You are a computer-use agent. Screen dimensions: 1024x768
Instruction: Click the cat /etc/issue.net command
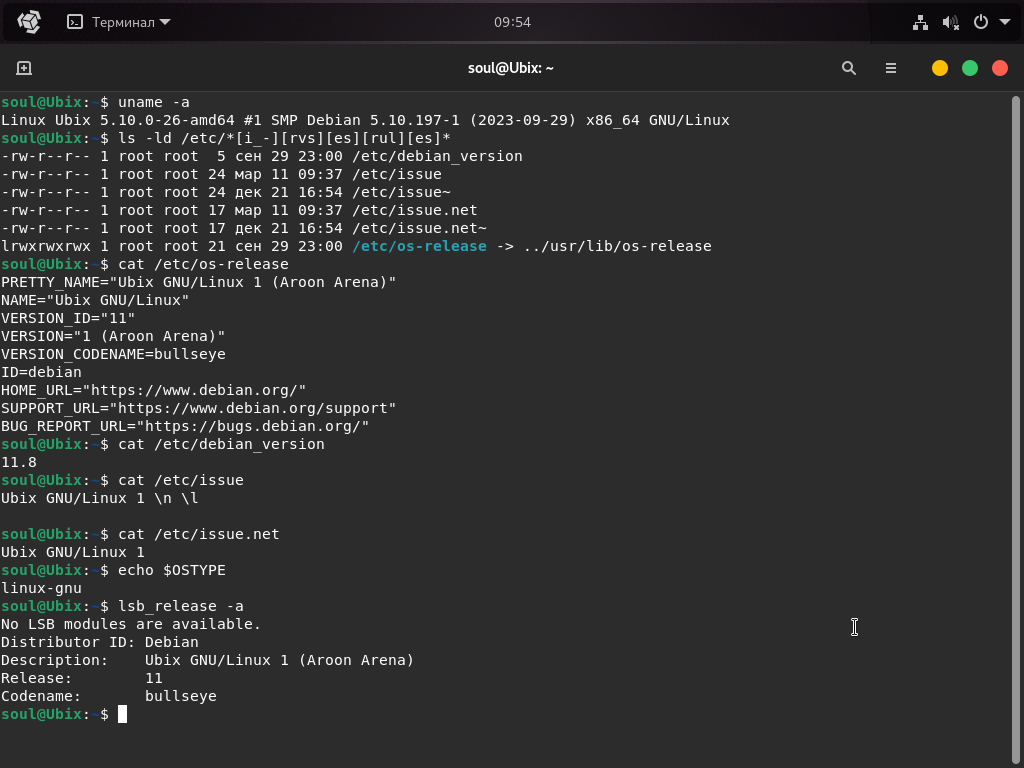(199, 534)
